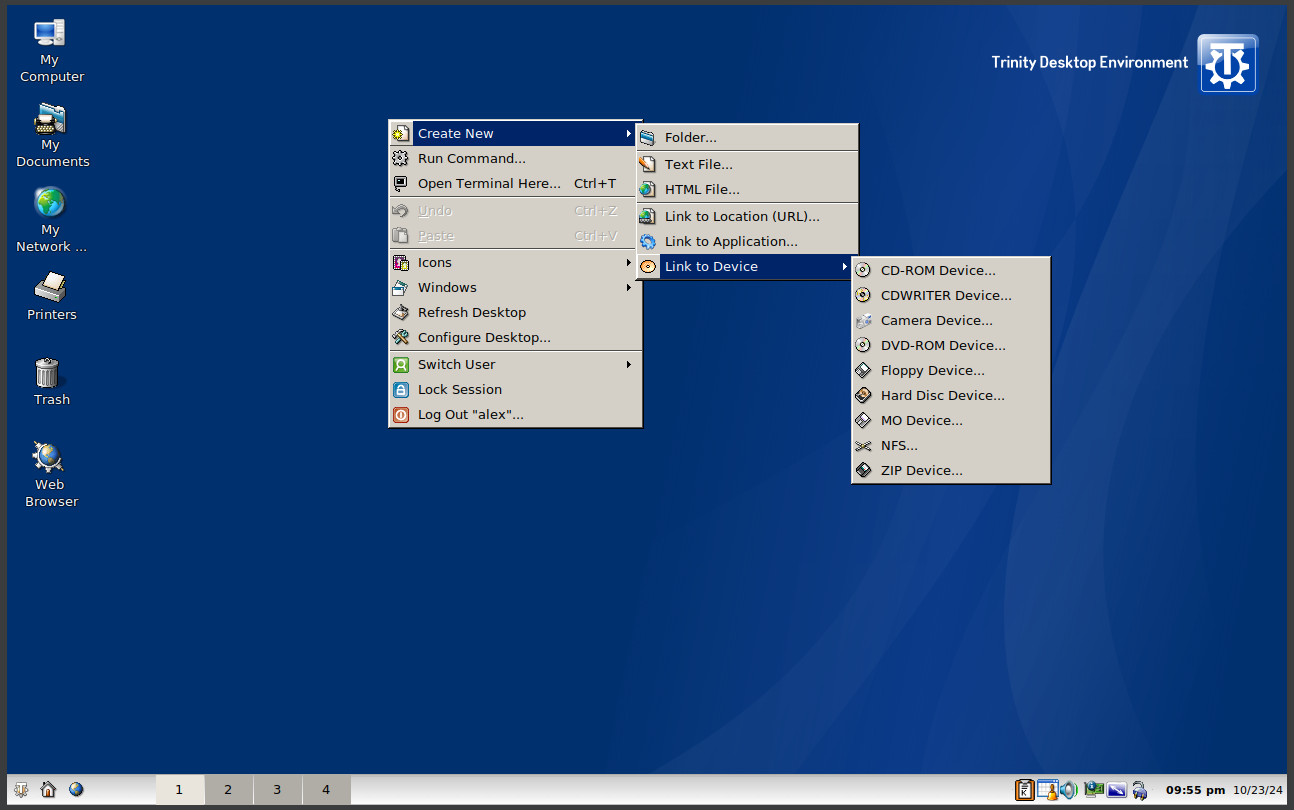This screenshot has width=1294, height=810.
Task: Create a new Folder from the menu
Action: click(690, 138)
